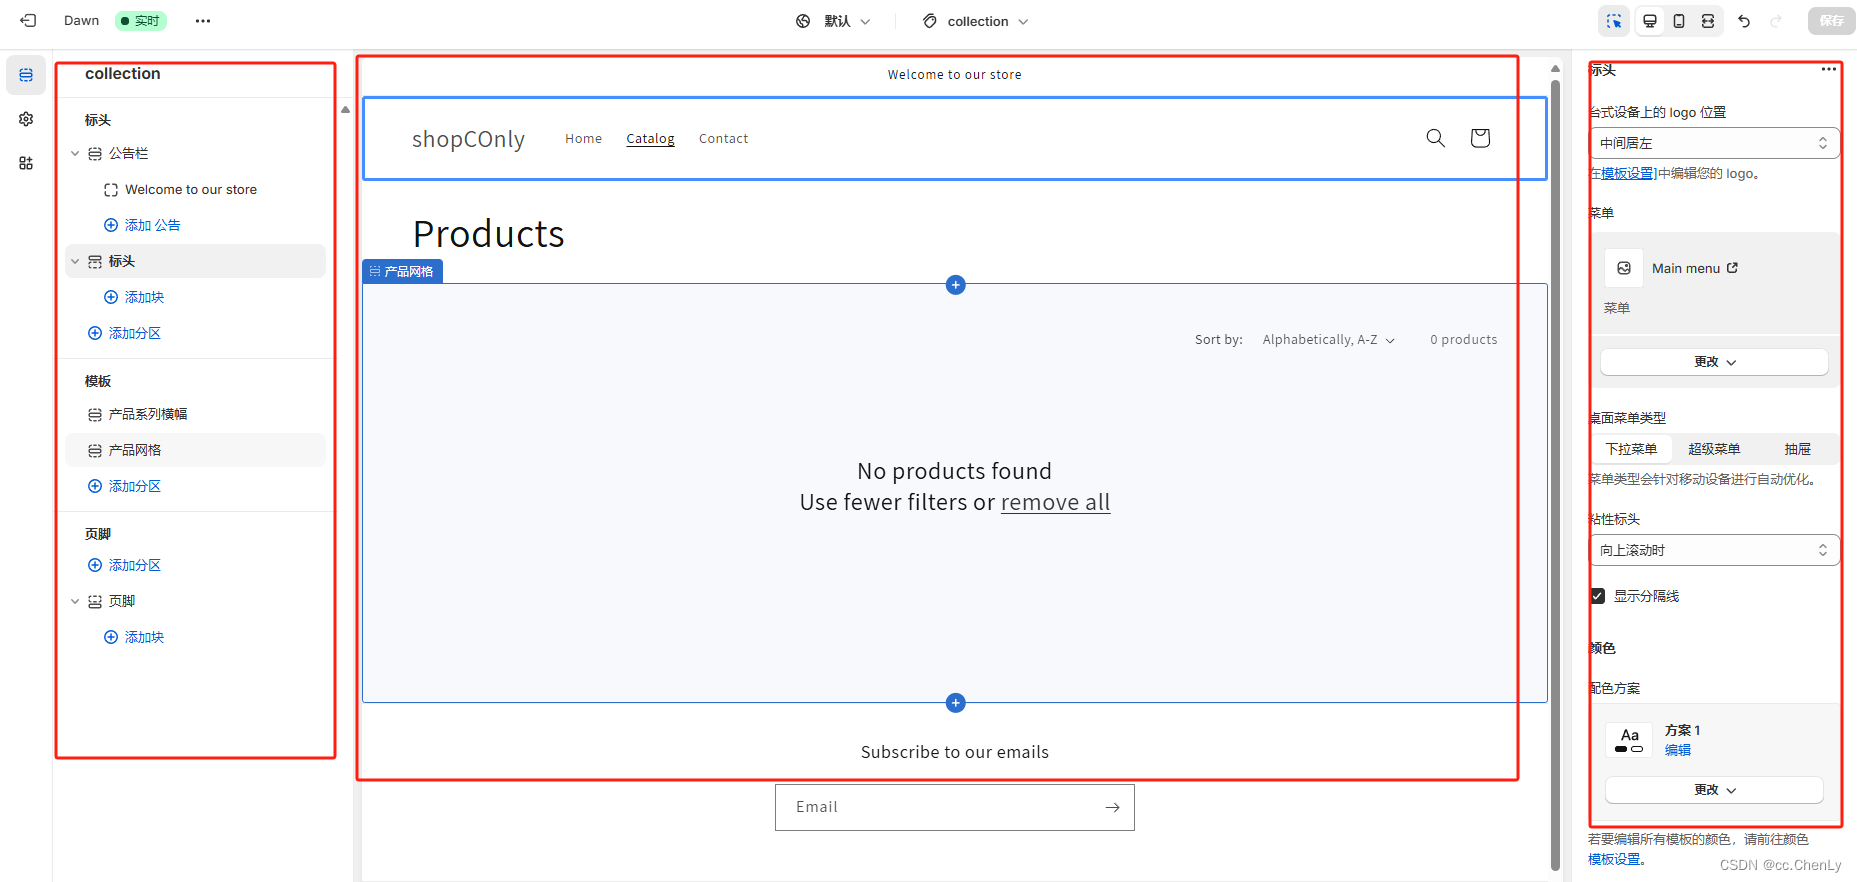Click the 添加 公告 link
Image resolution: width=1857 pixels, height=882 pixels.
pos(142,225)
